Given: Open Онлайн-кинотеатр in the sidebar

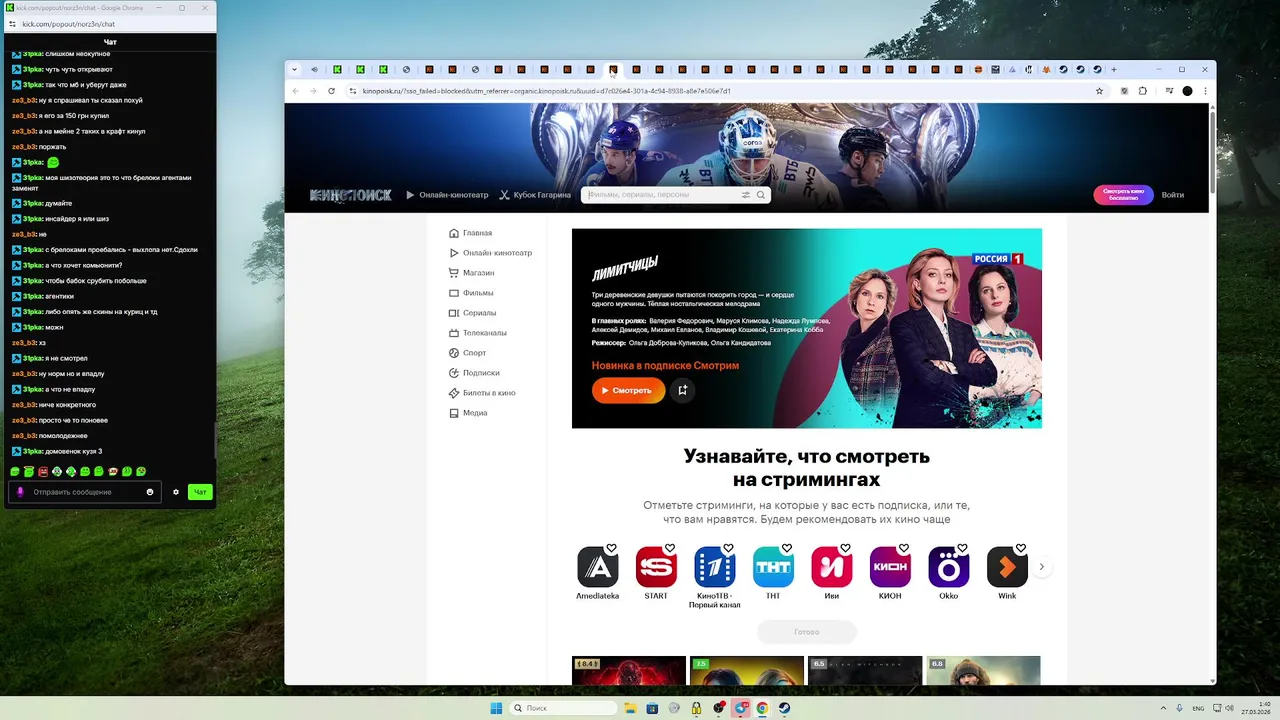Looking at the screenshot, I should pos(490,253).
